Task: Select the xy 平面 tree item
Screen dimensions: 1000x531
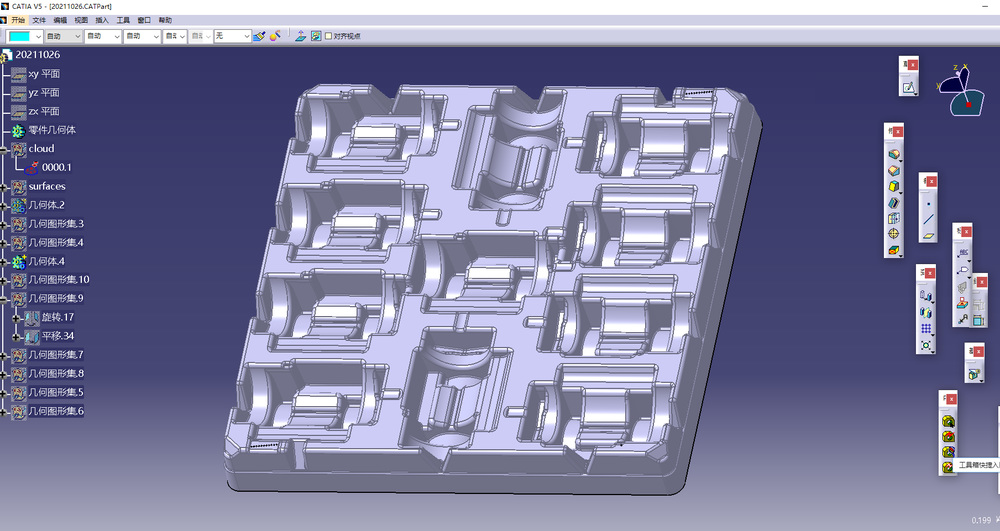Action: (x=44, y=74)
